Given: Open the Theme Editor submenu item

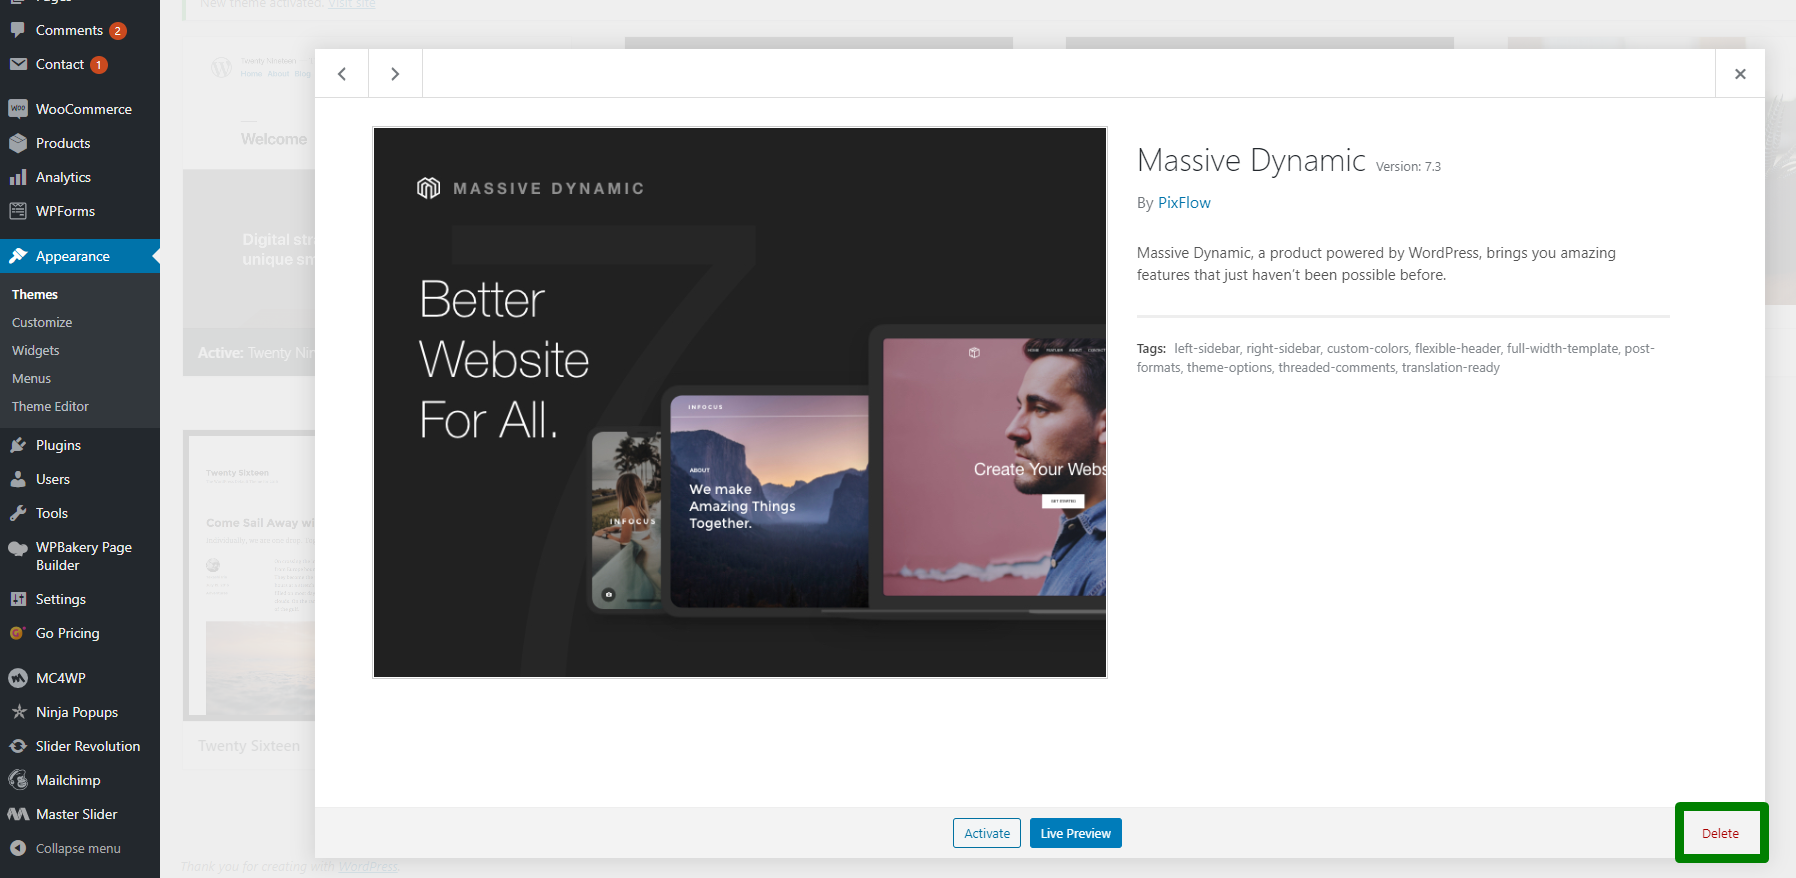Looking at the screenshot, I should pyautogui.click(x=50, y=406).
